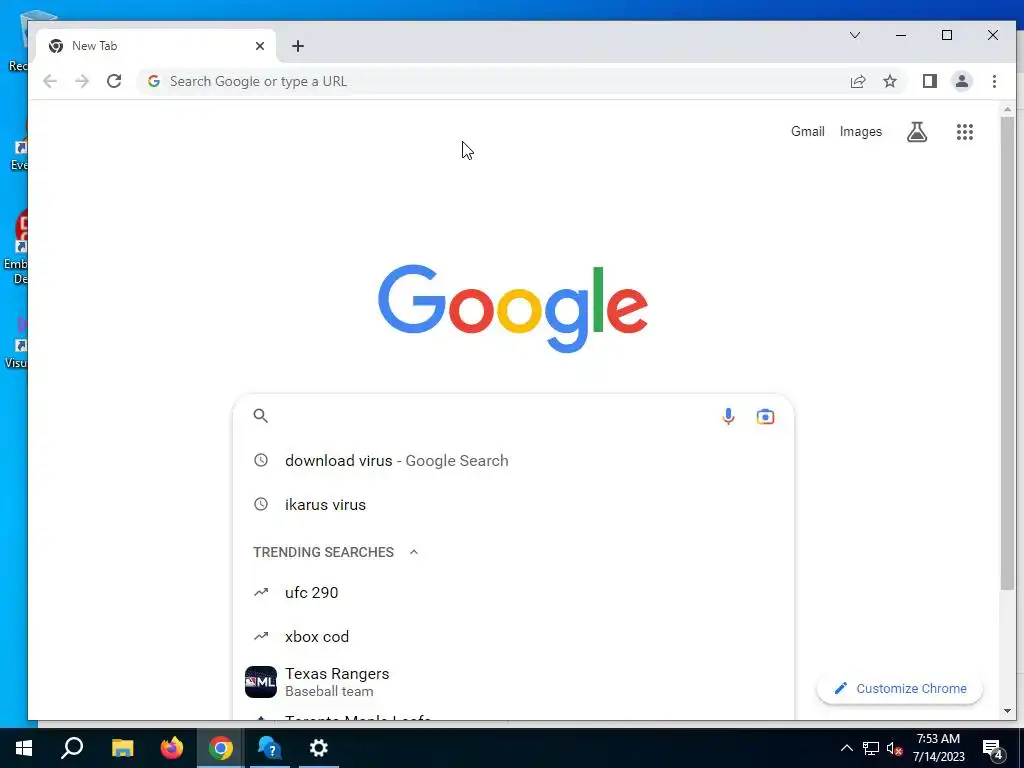Image resolution: width=1024 pixels, height=768 pixels.
Task: Click the Google icon in address bar
Action: (154, 82)
